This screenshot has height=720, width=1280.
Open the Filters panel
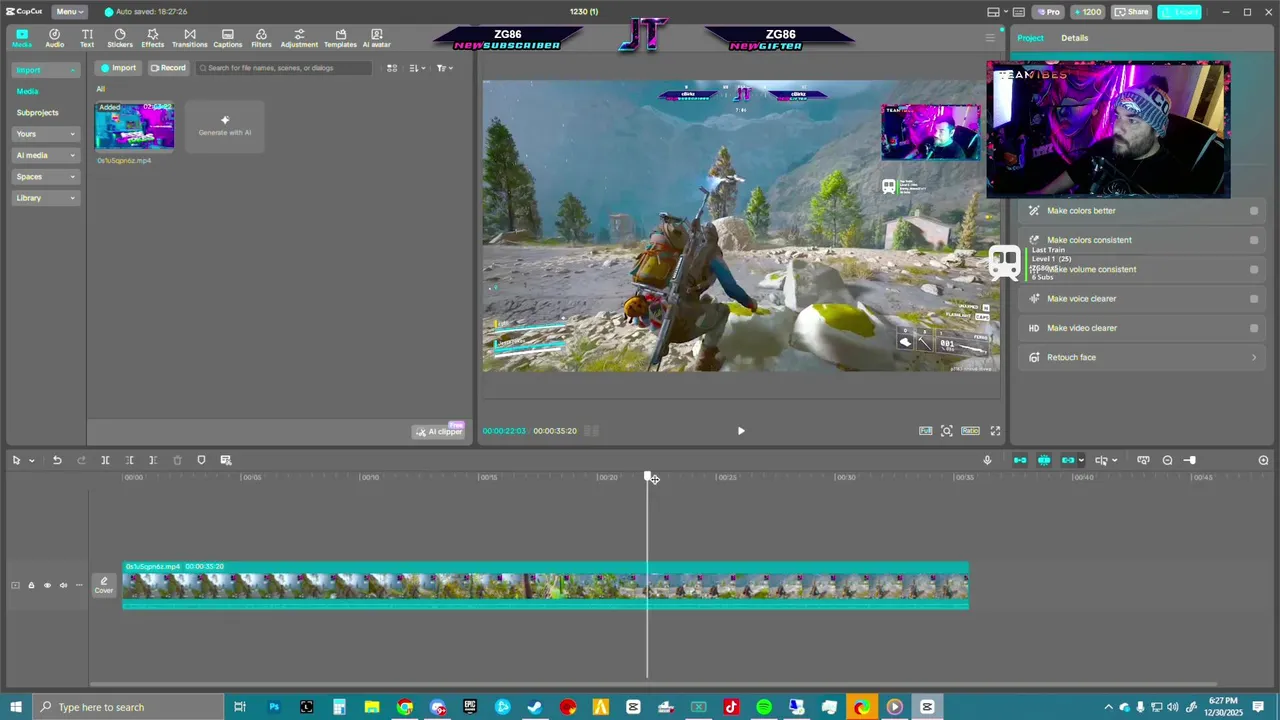click(261, 38)
